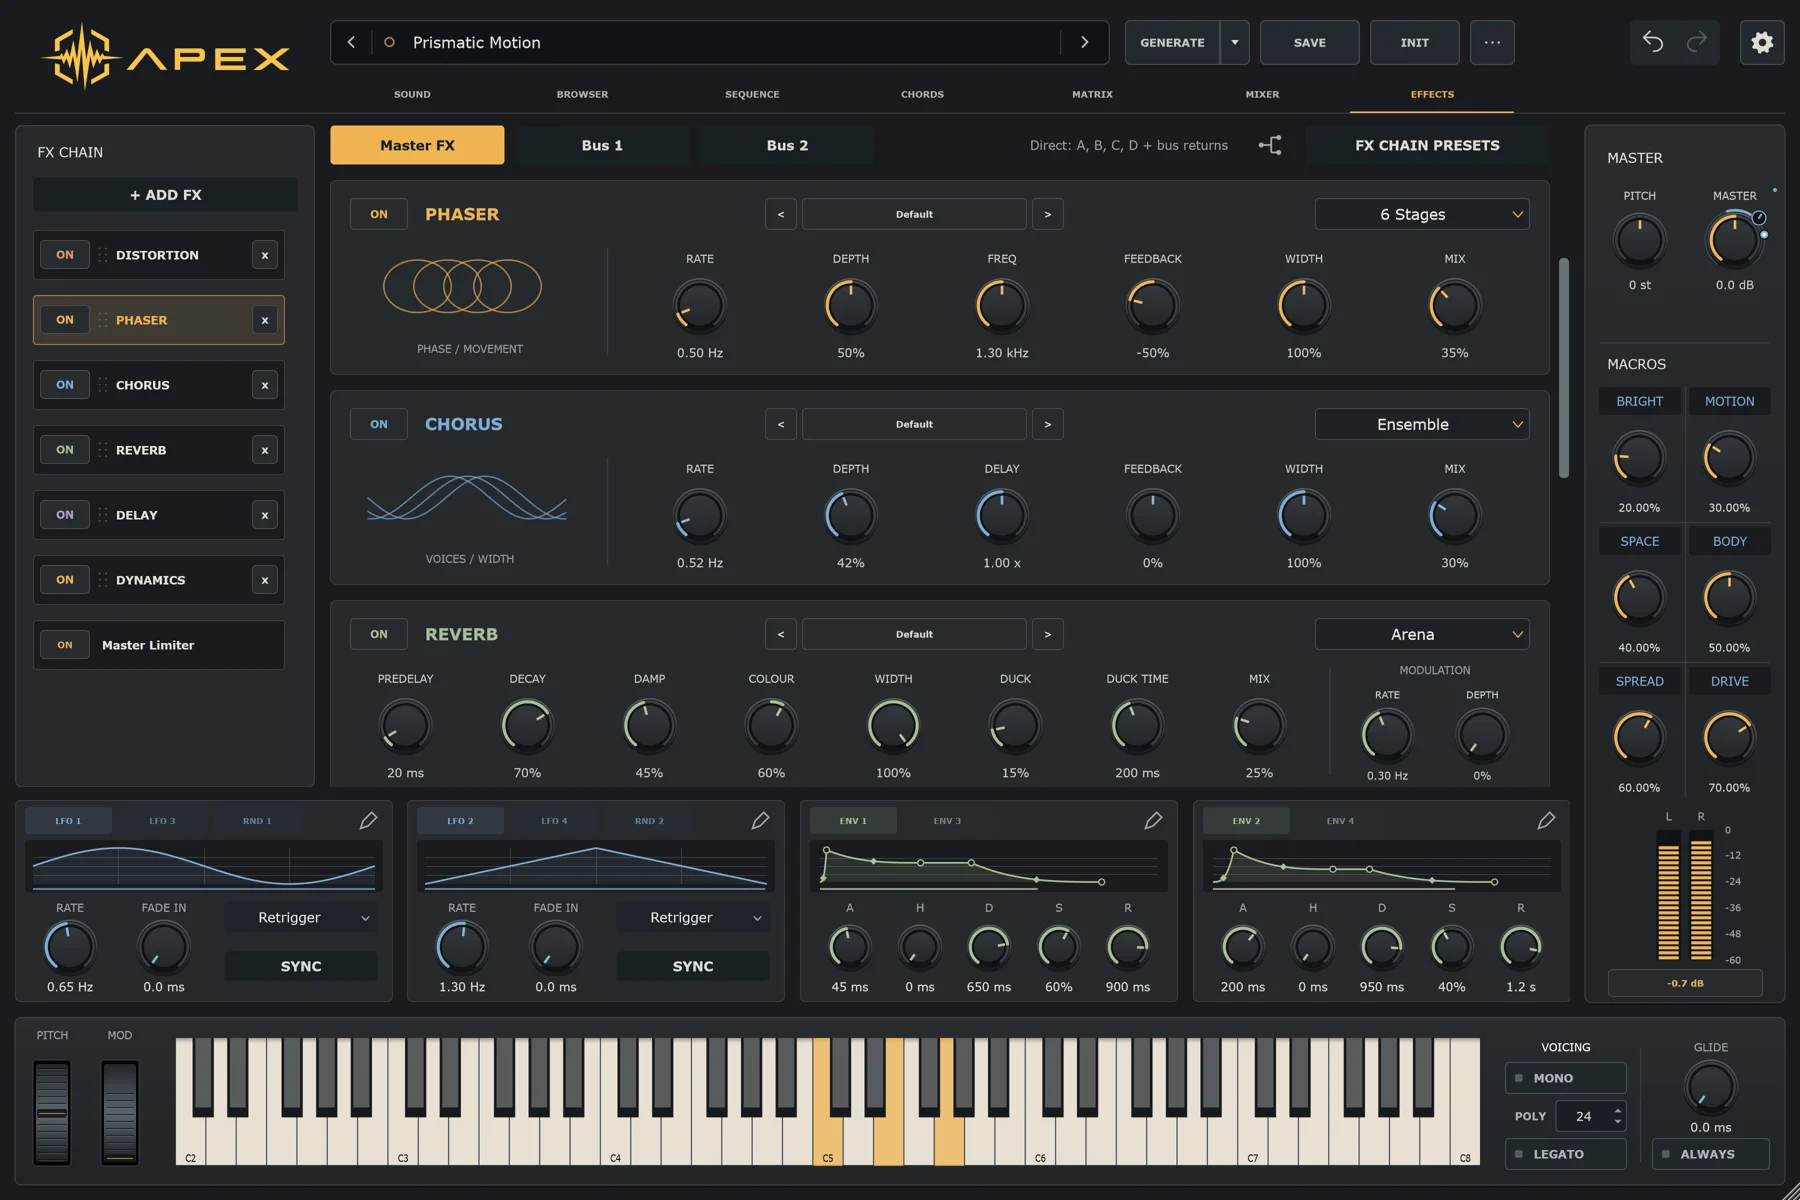Edit ENV 2 with the pencil icon

(x=1546, y=820)
